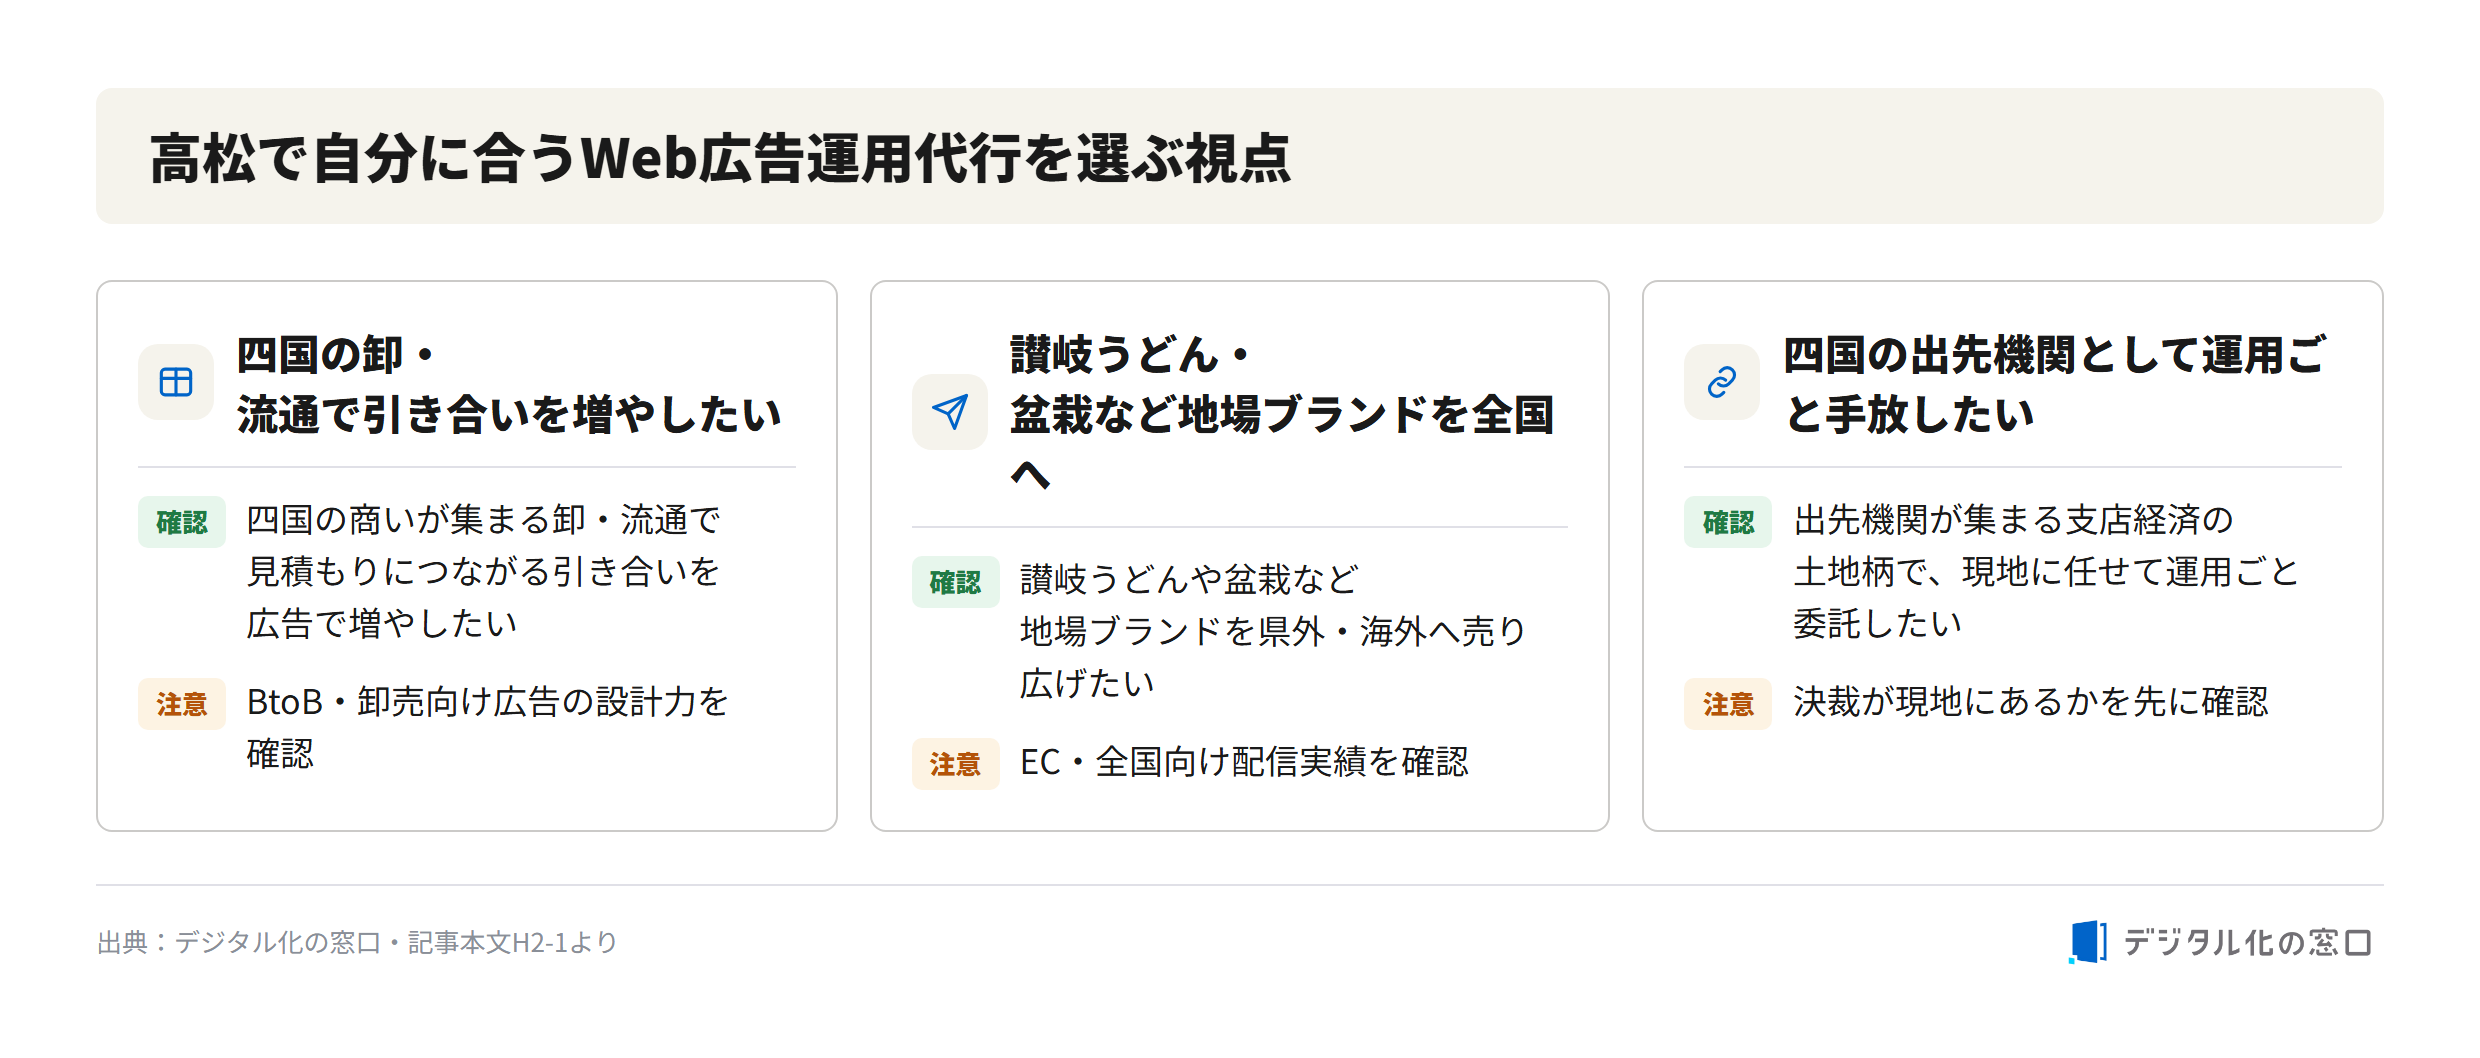This screenshot has height=1058, width=2480.
Task: Click the table grid icon in first card
Action: (x=176, y=382)
